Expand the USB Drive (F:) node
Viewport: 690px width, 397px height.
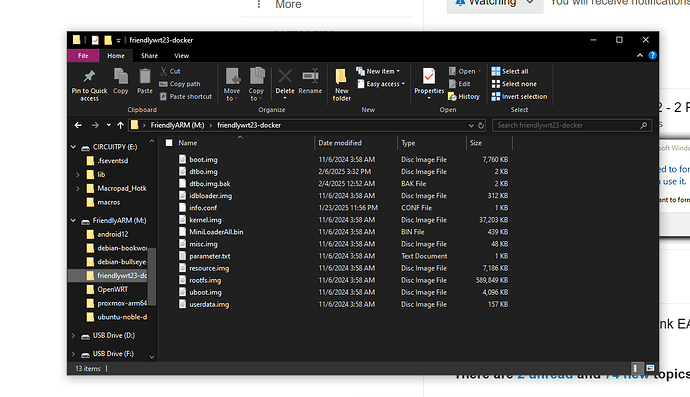tap(73, 354)
